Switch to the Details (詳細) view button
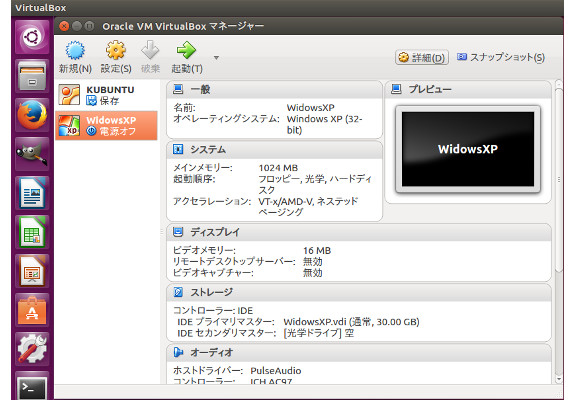The height and width of the screenshot is (400, 575). click(422, 58)
